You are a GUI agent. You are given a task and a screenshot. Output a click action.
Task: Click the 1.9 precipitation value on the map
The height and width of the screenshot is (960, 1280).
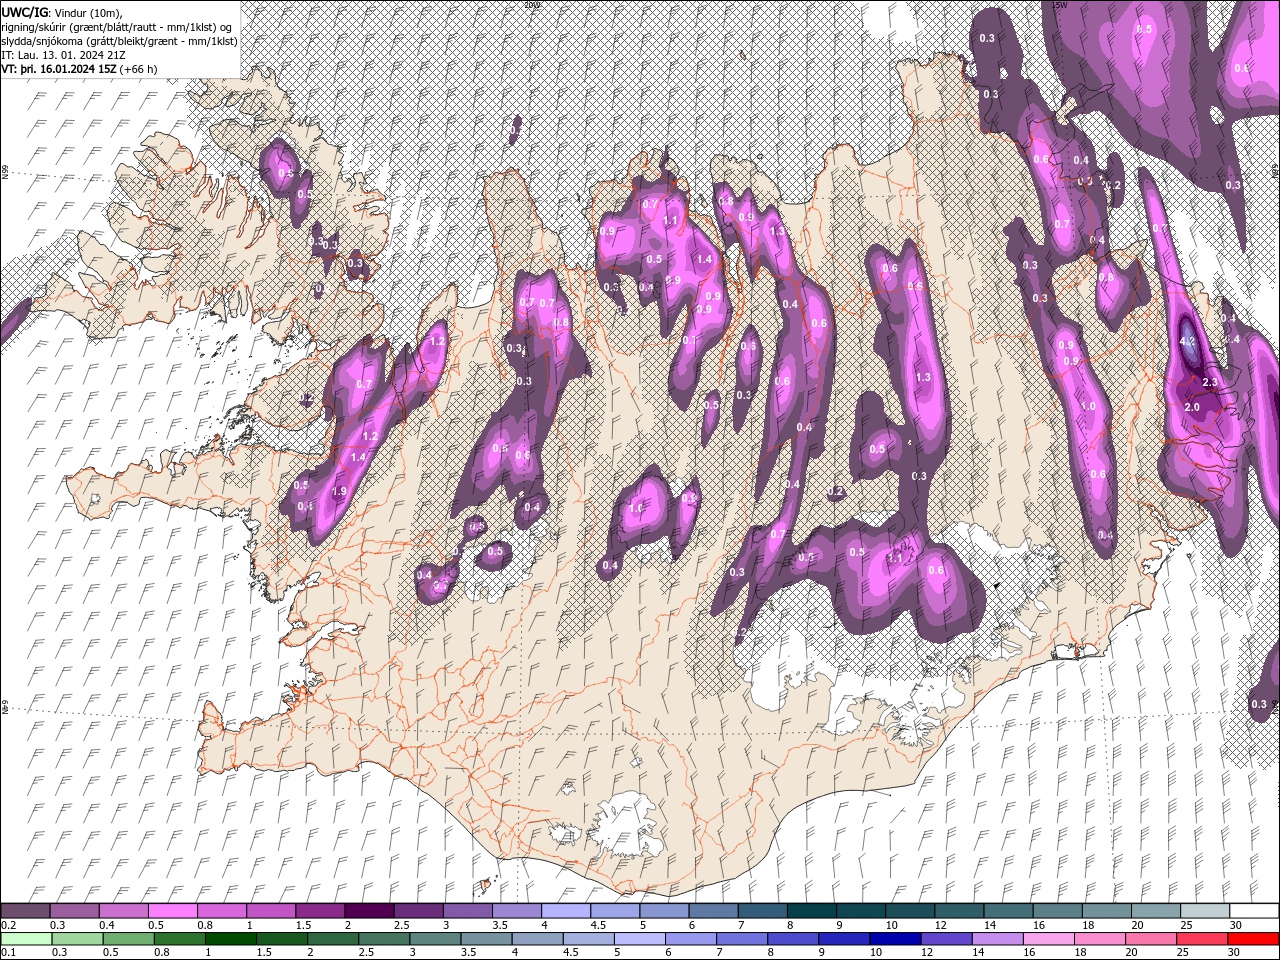pyautogui.click(x=339, y=492)
